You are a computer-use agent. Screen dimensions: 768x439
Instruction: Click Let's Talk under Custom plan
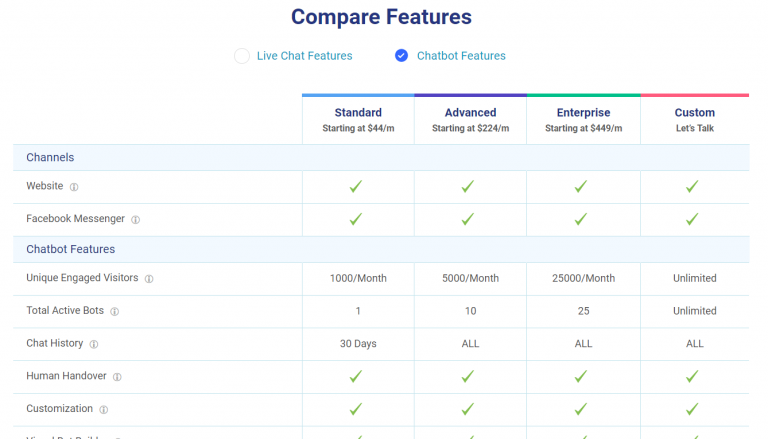(x=694, y=129)
